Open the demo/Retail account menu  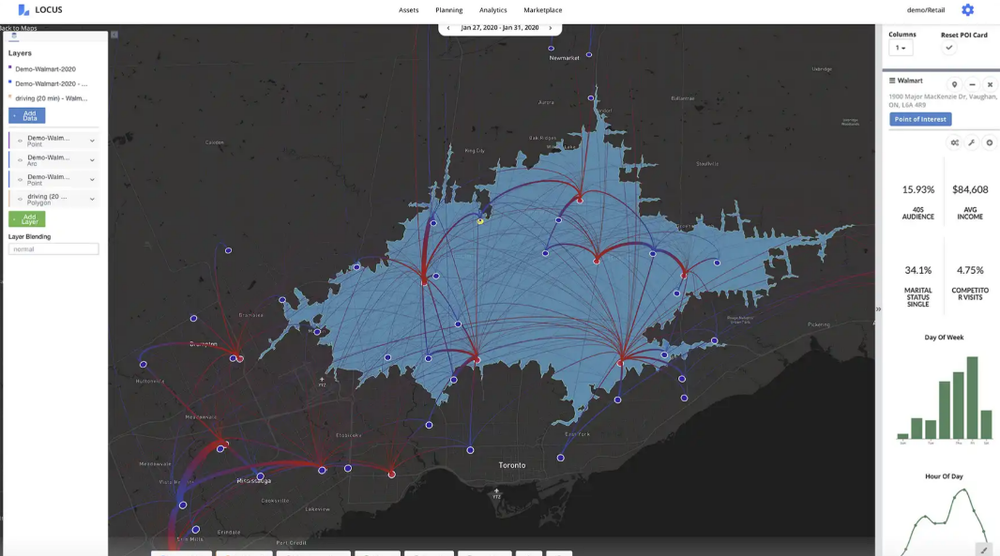(x=926, y=10)
